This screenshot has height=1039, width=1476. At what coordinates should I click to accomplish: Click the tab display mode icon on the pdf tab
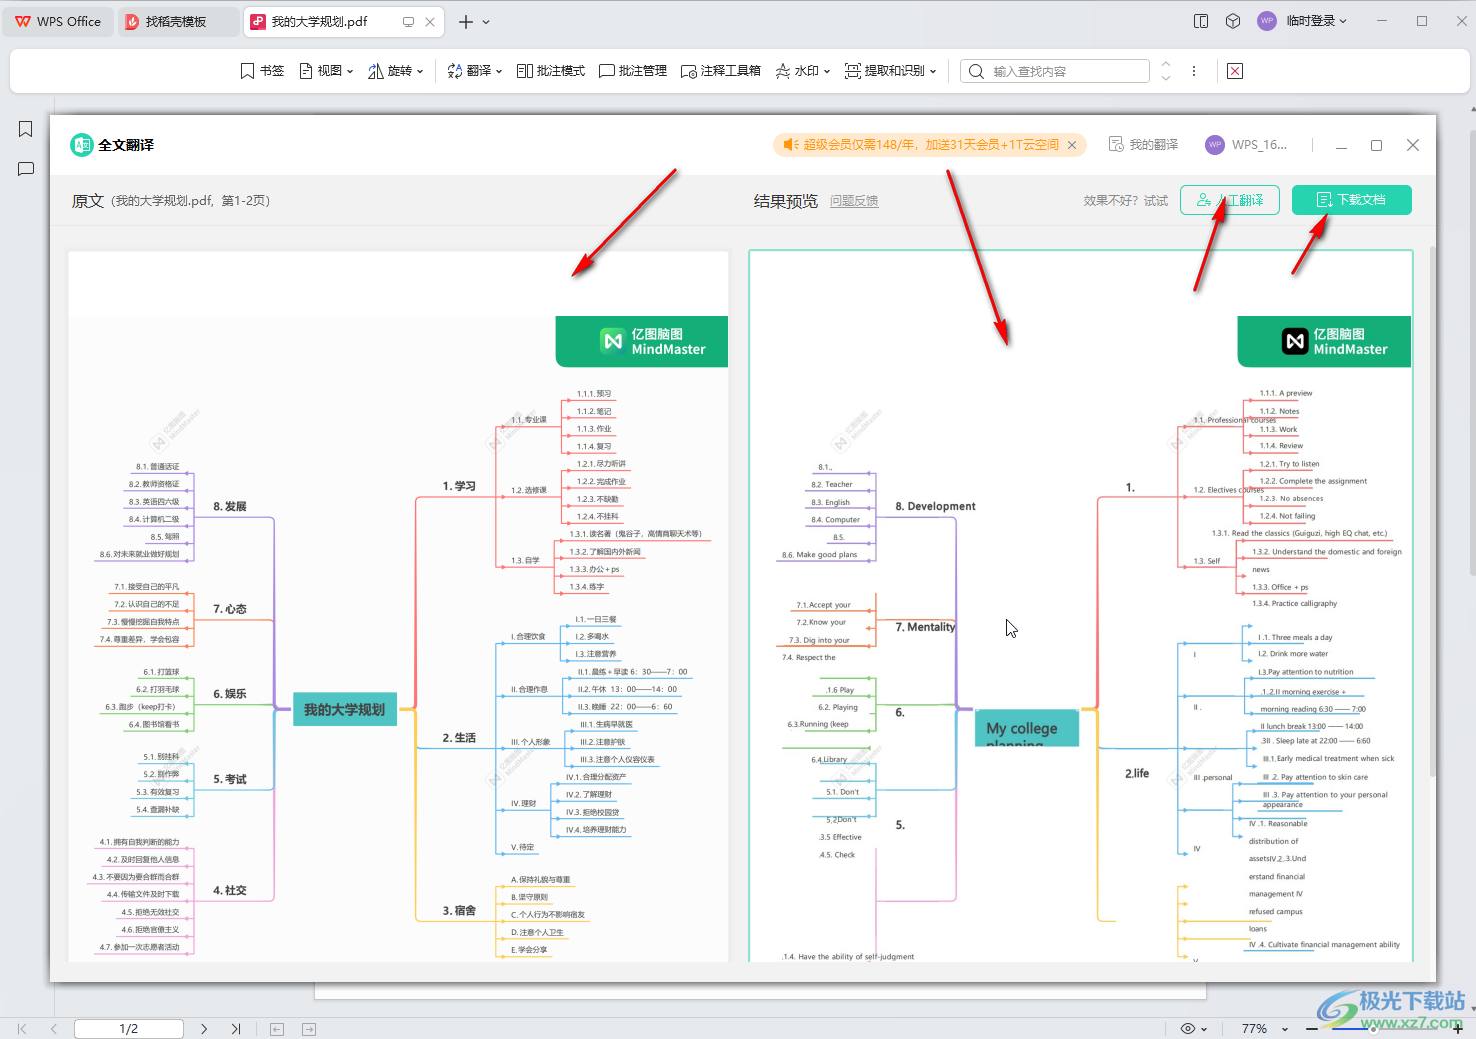[x=408, y=21]
